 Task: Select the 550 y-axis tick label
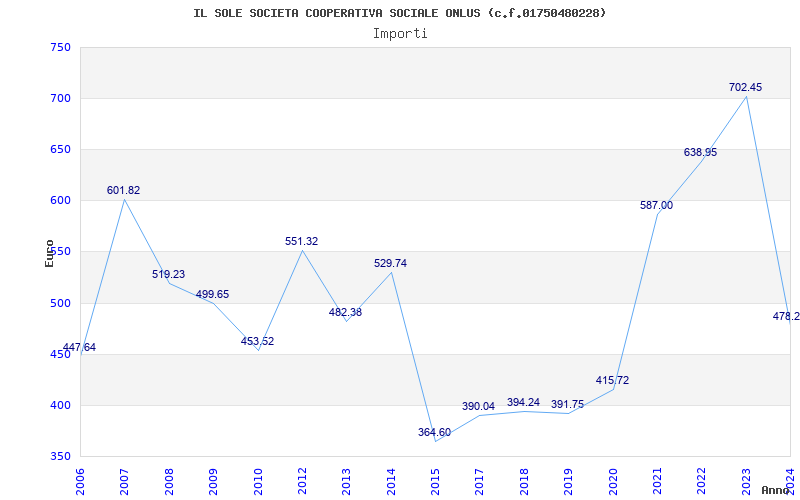pyautogui.click(x=60, y=252)
